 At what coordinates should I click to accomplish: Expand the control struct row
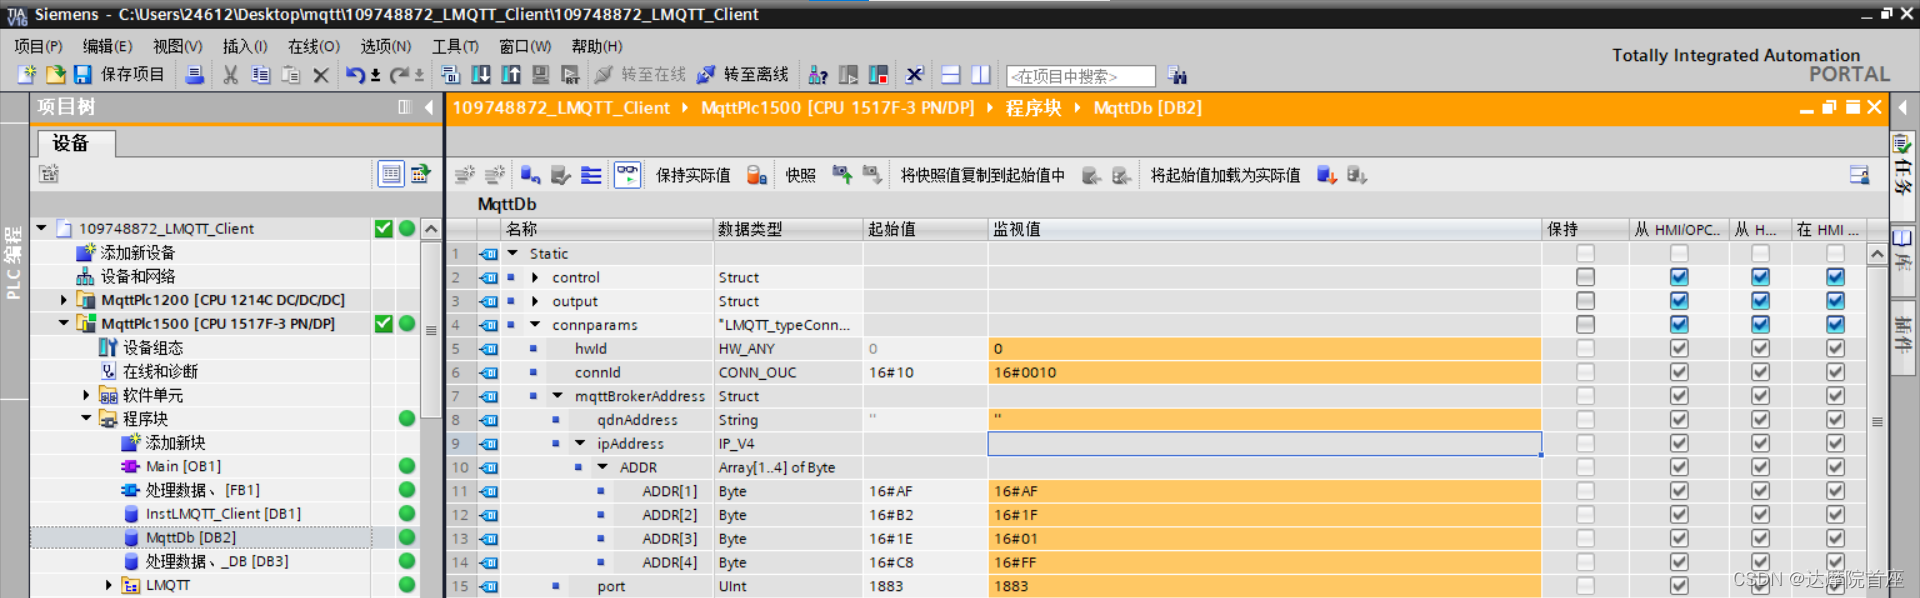535,277
